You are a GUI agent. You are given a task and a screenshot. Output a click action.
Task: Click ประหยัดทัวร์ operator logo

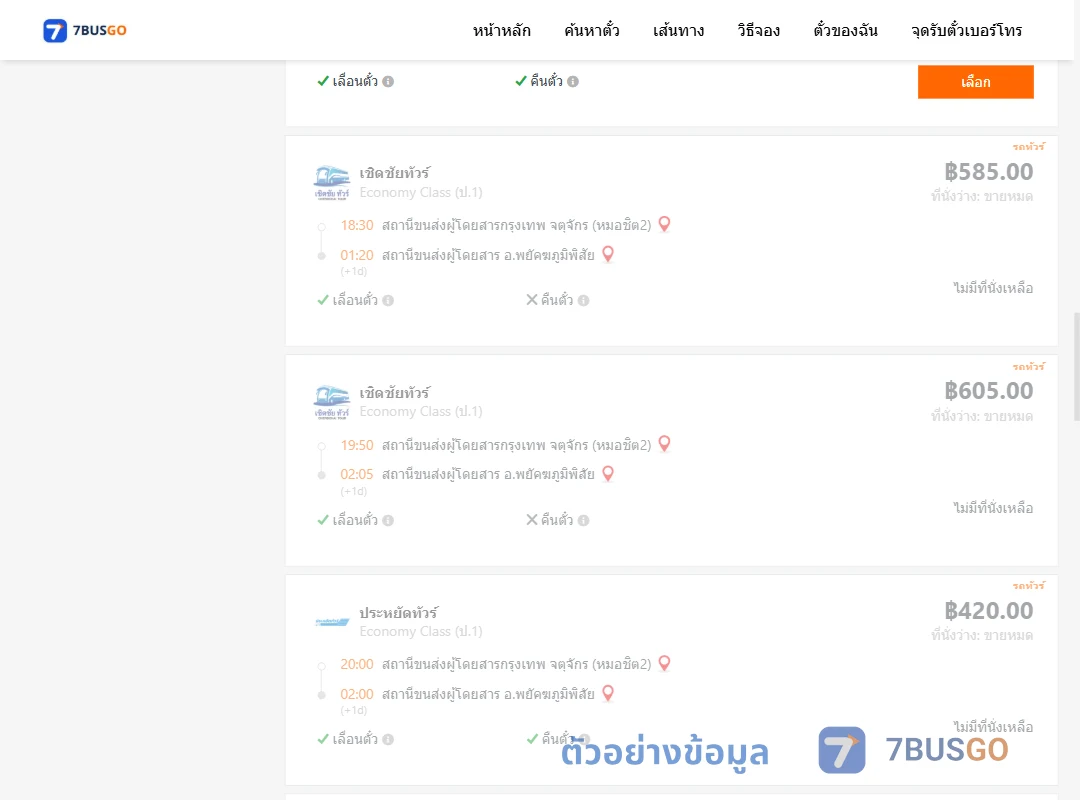332,622
